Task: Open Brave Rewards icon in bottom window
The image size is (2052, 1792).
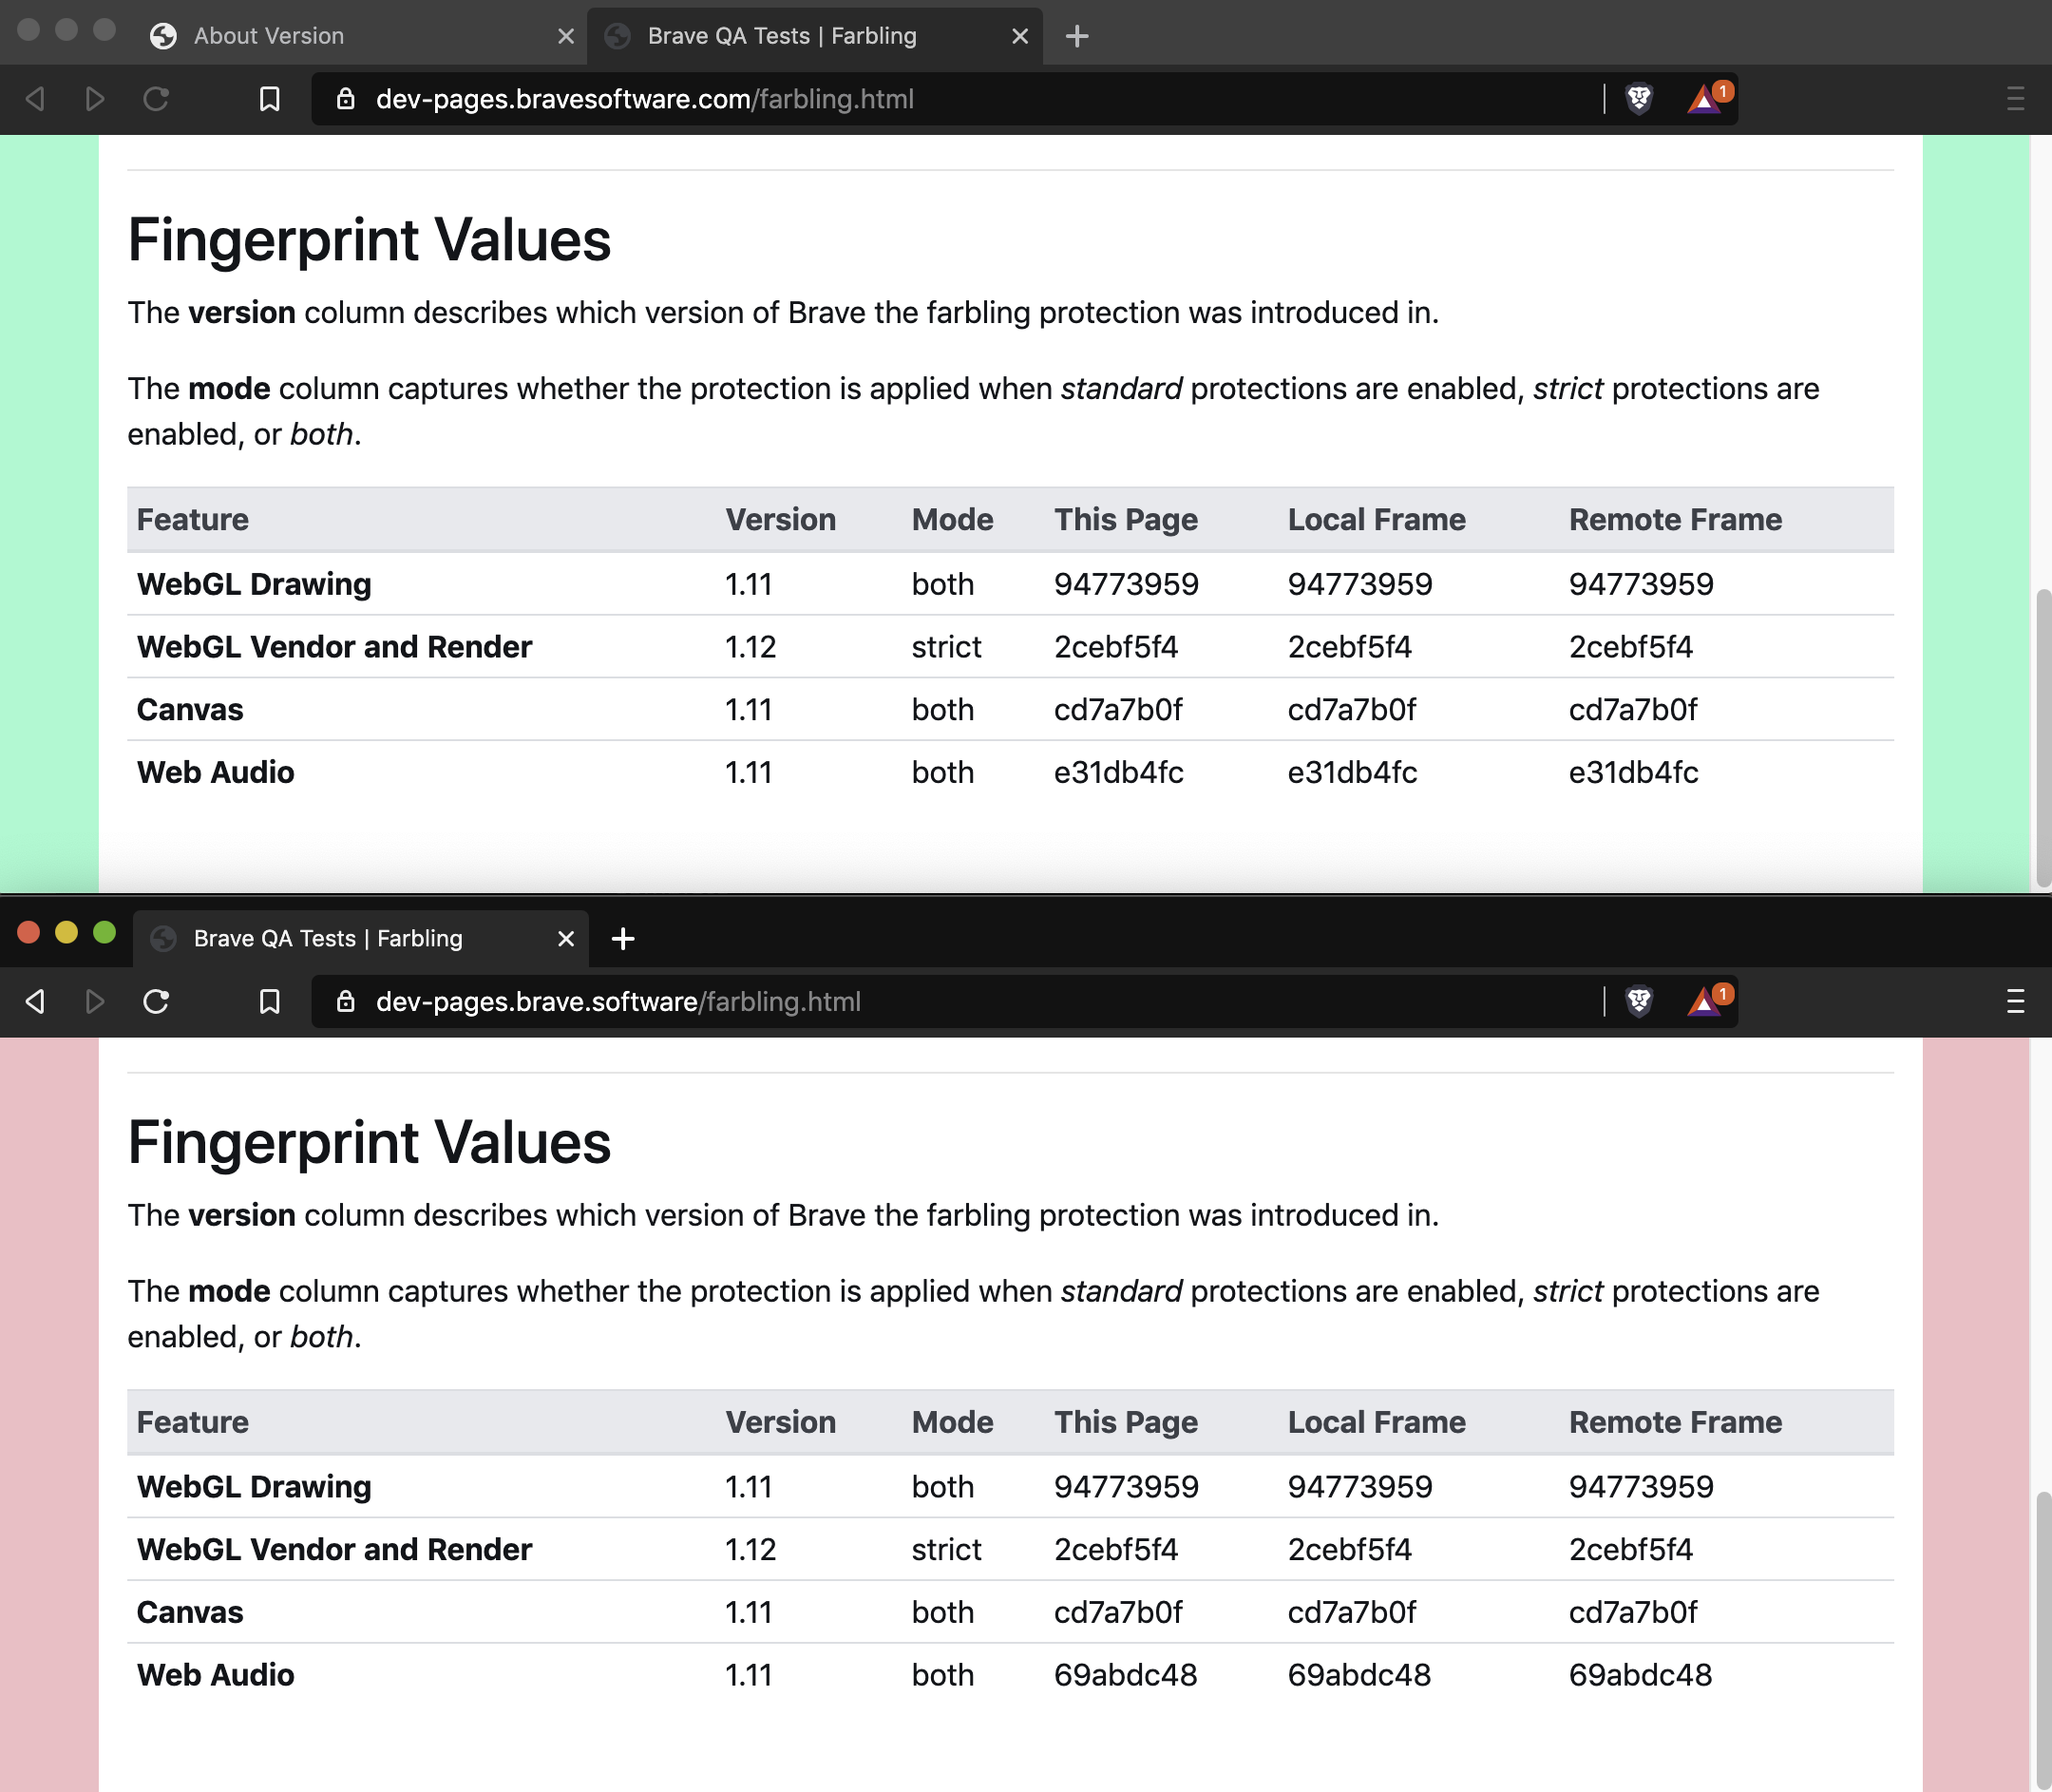Action: coord(1707,1001)
